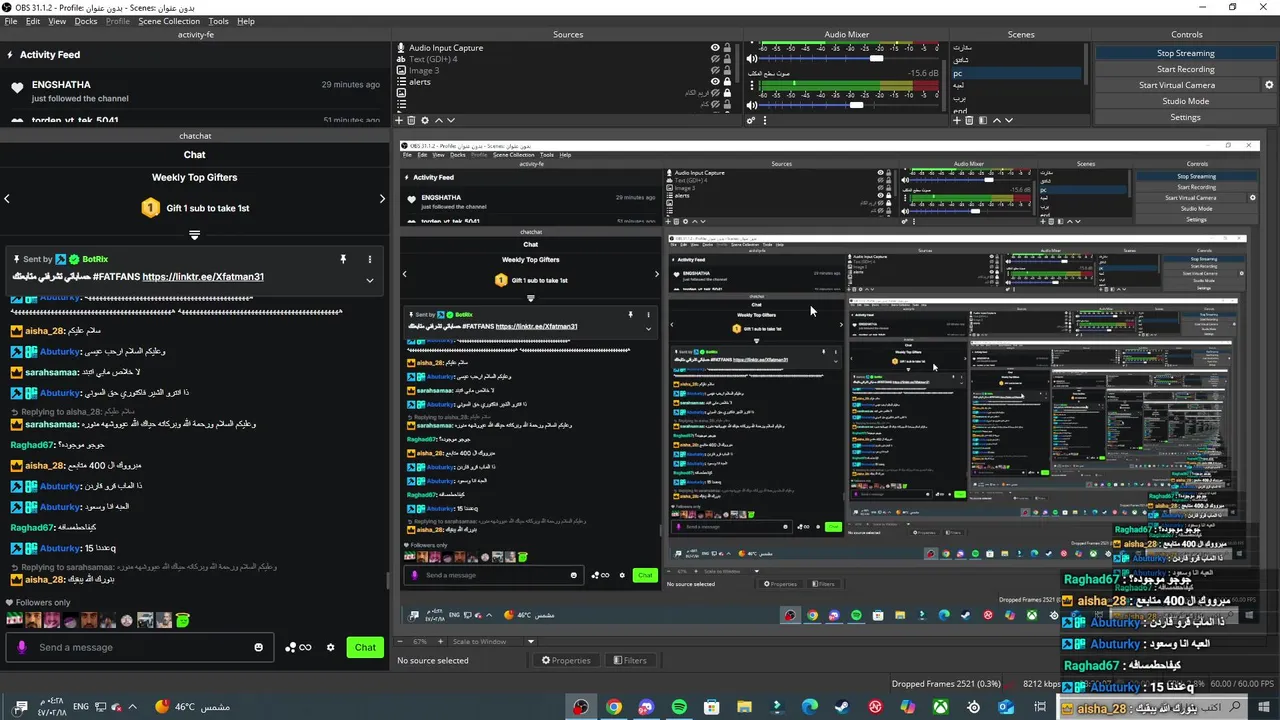This screenshot has width=1280, height=720.
Task: Go to next leaderboard with right arrow
Action: click(x=381, y=199)
